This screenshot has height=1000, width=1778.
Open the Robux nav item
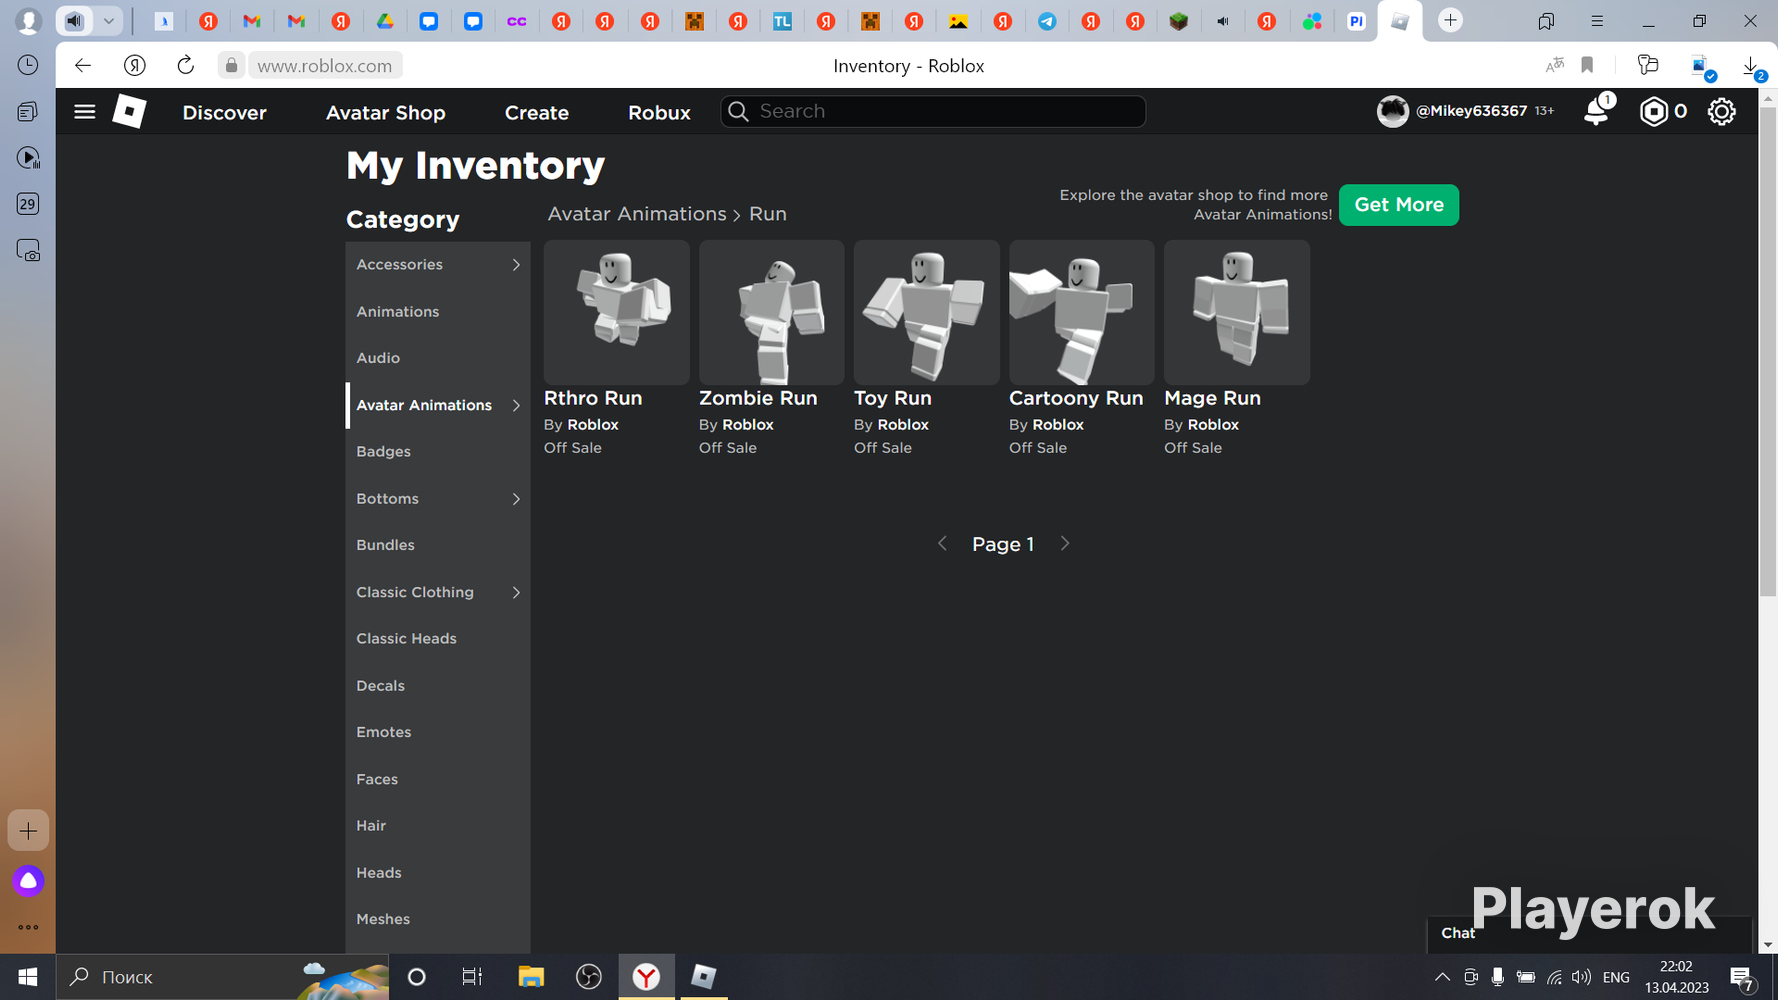point(659,113)
